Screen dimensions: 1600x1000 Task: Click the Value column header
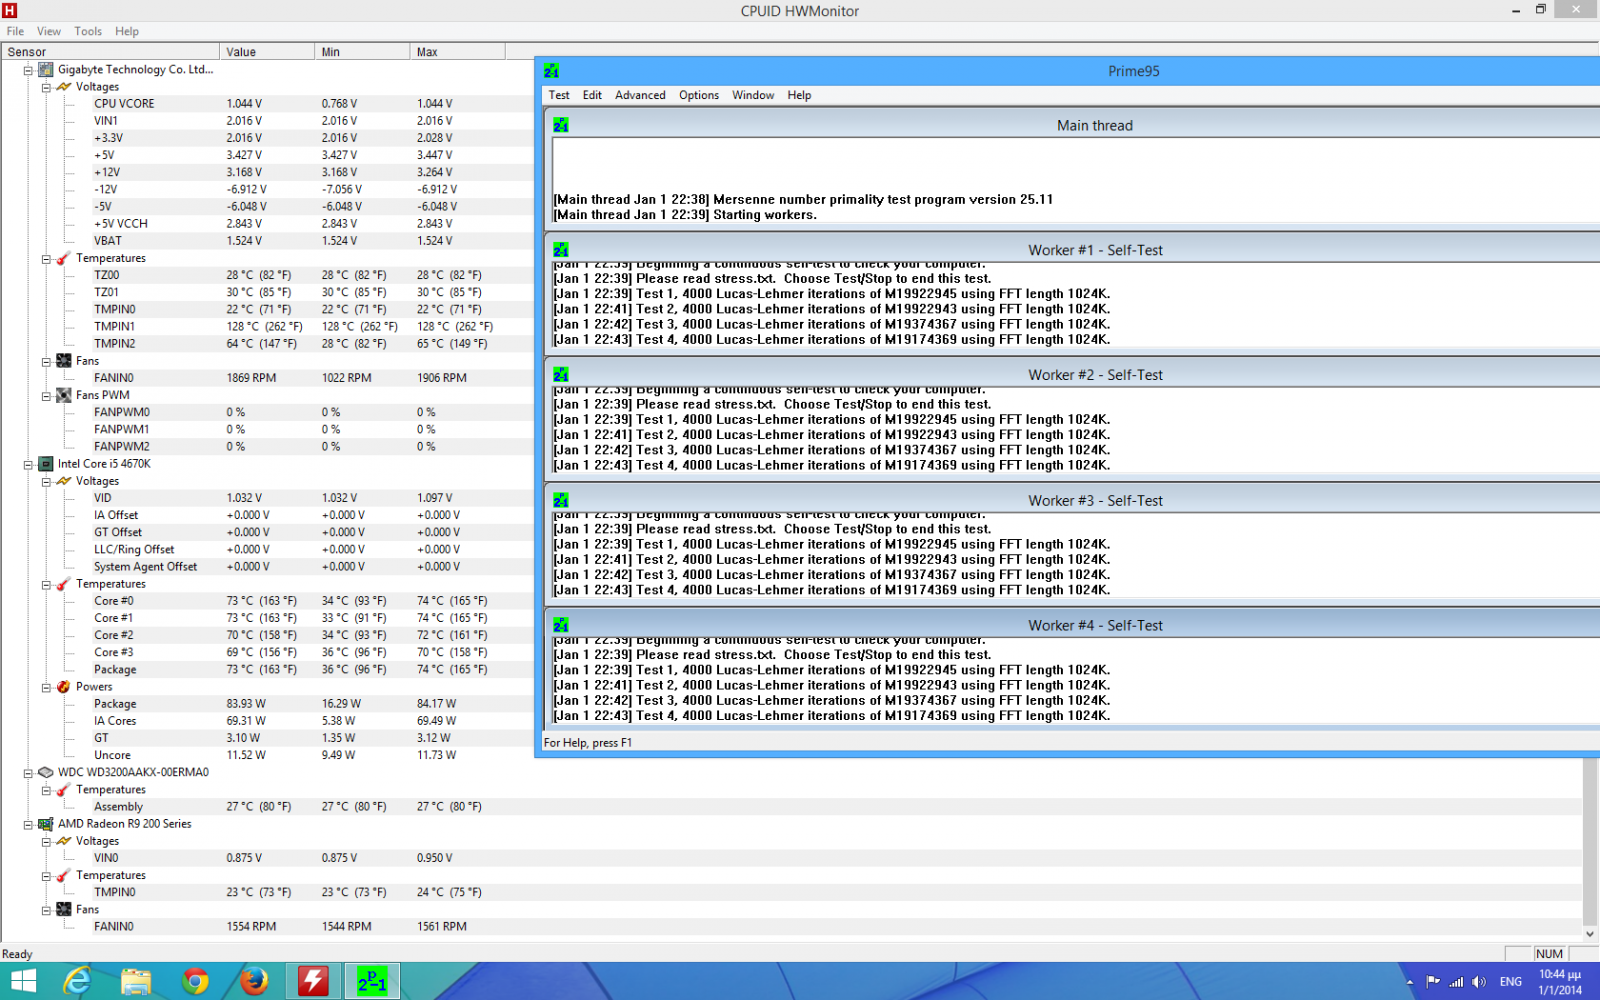point(267,52)
